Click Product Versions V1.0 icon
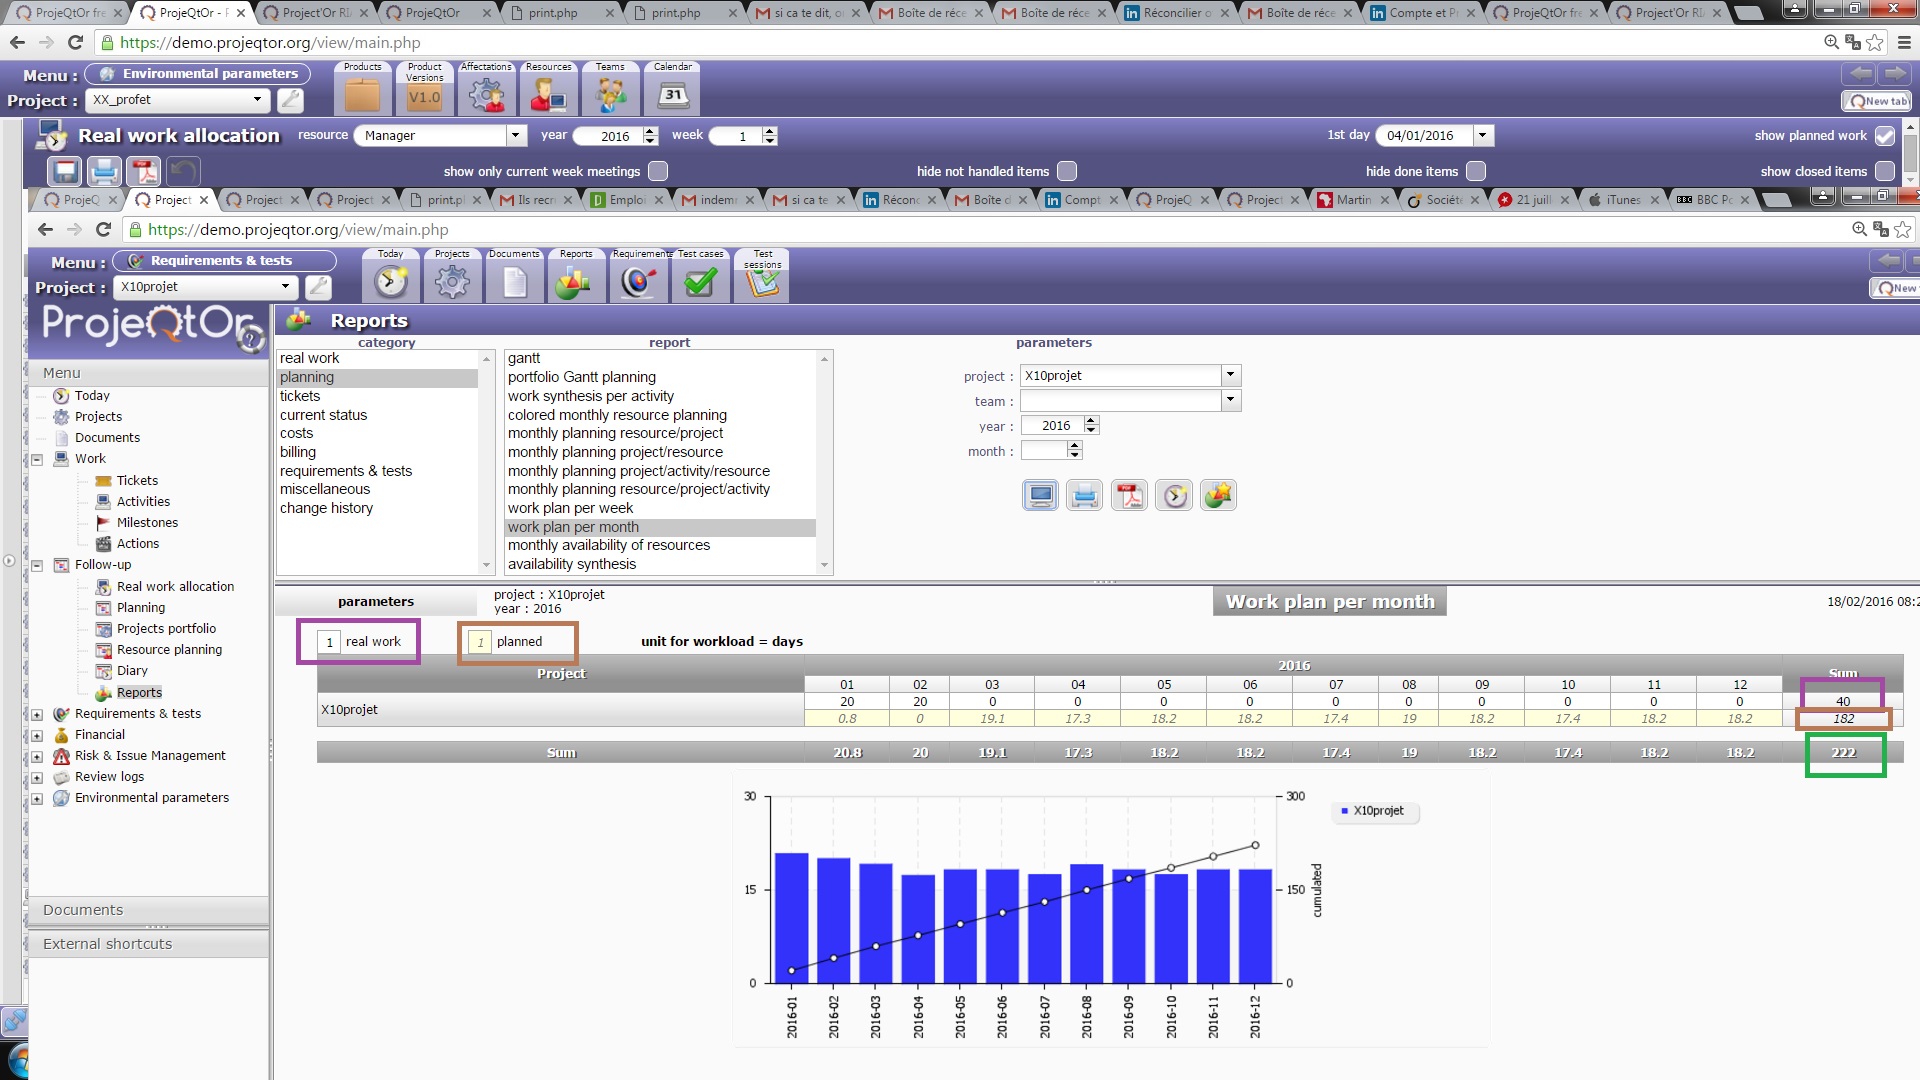The width and height of the screenshot is (1920, 1080). click(x=424, y=96)
